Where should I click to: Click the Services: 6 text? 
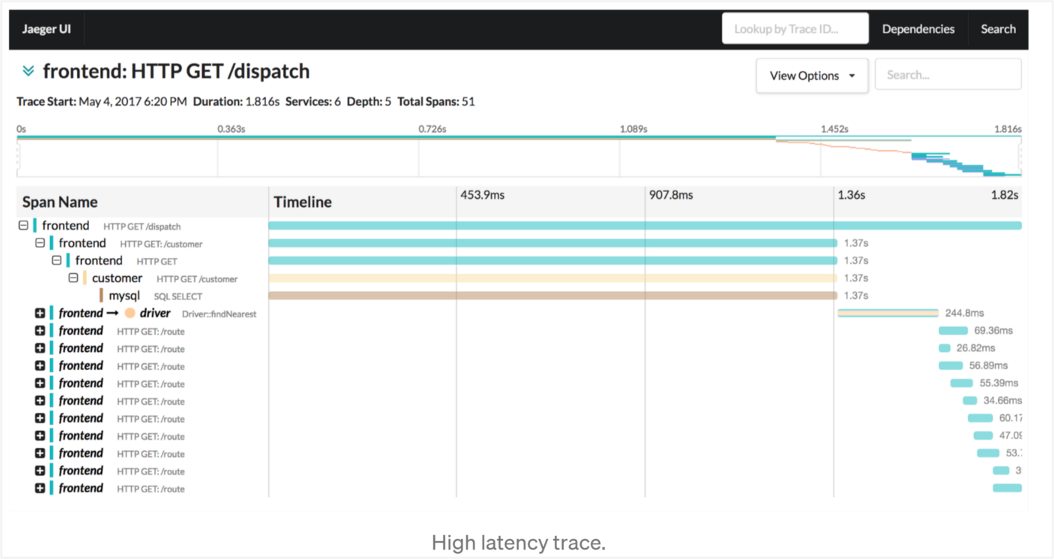pyautogui.click(x=313, y=102)
